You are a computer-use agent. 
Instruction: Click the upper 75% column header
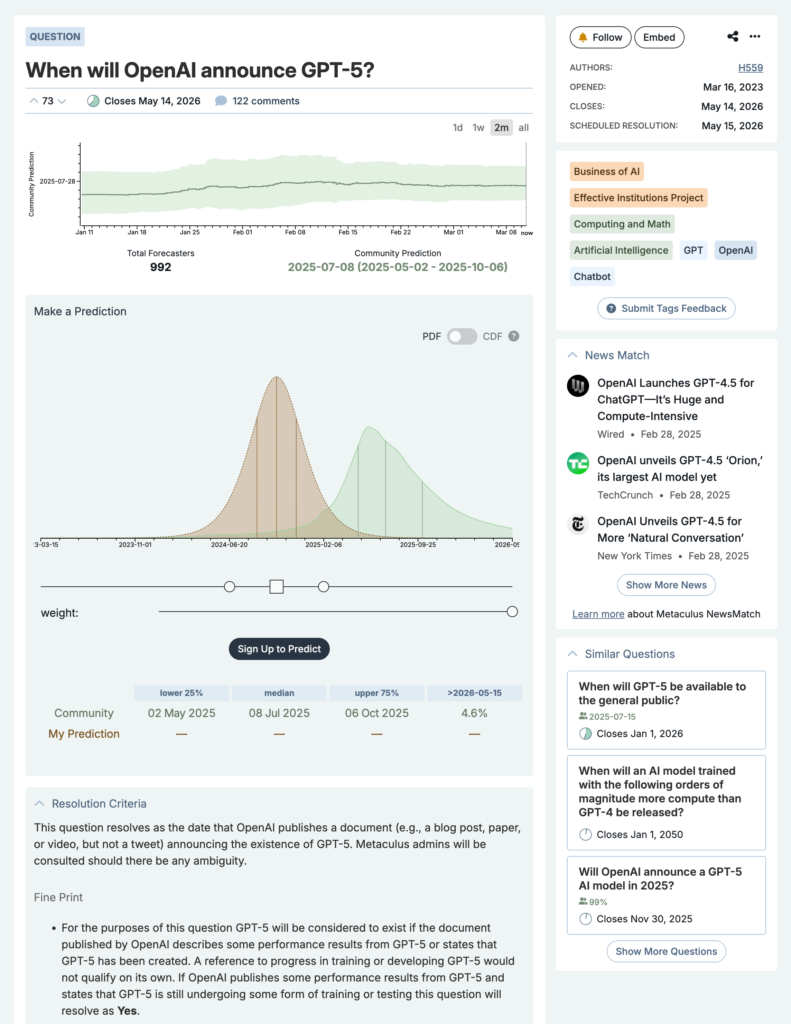point(377,693)
